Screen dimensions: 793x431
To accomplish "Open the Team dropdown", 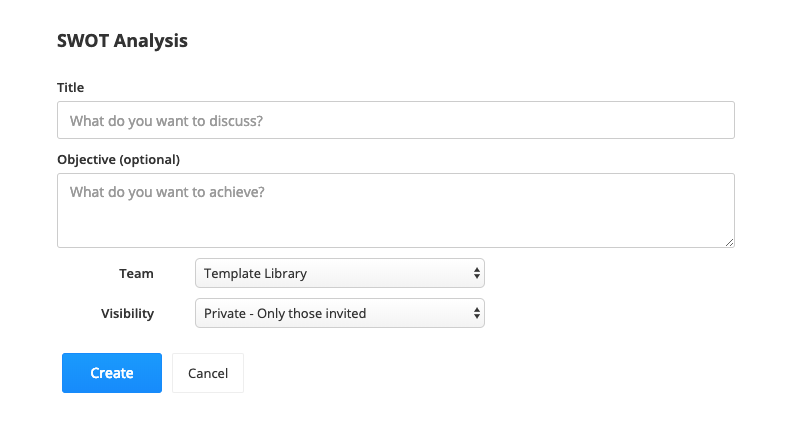I will (339, 273).
